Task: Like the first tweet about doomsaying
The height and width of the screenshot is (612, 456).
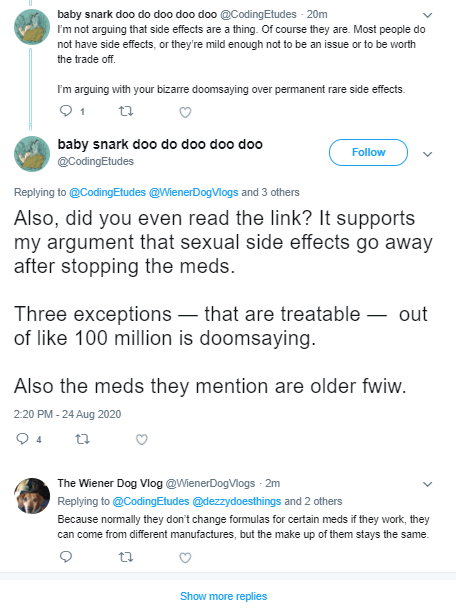Action: point(185,112)
